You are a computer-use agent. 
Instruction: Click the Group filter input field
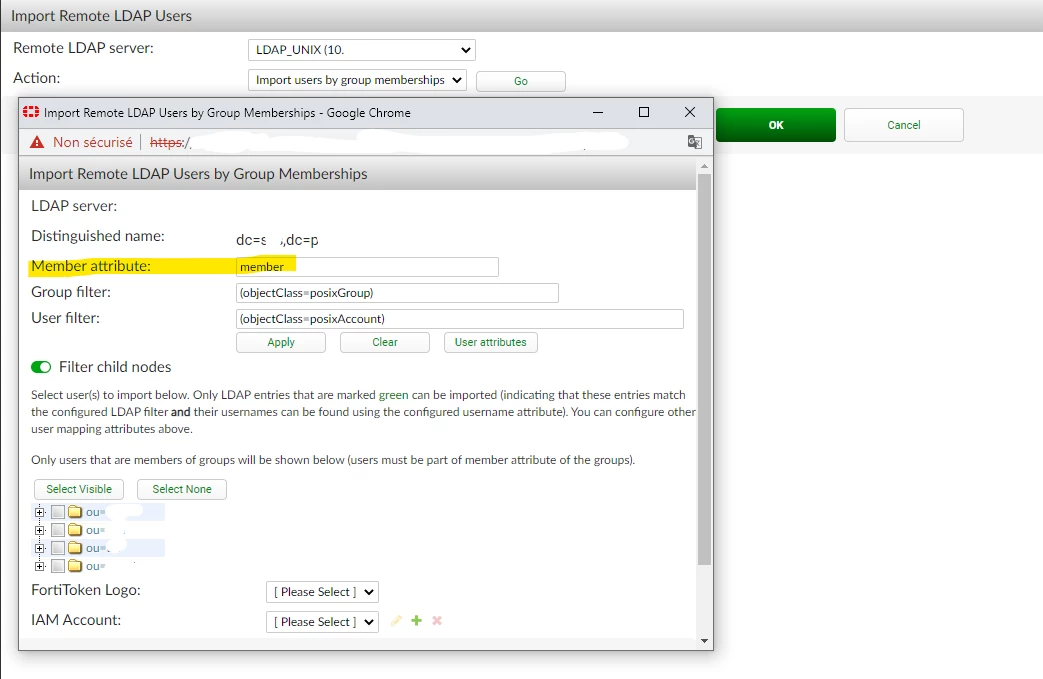397,293
